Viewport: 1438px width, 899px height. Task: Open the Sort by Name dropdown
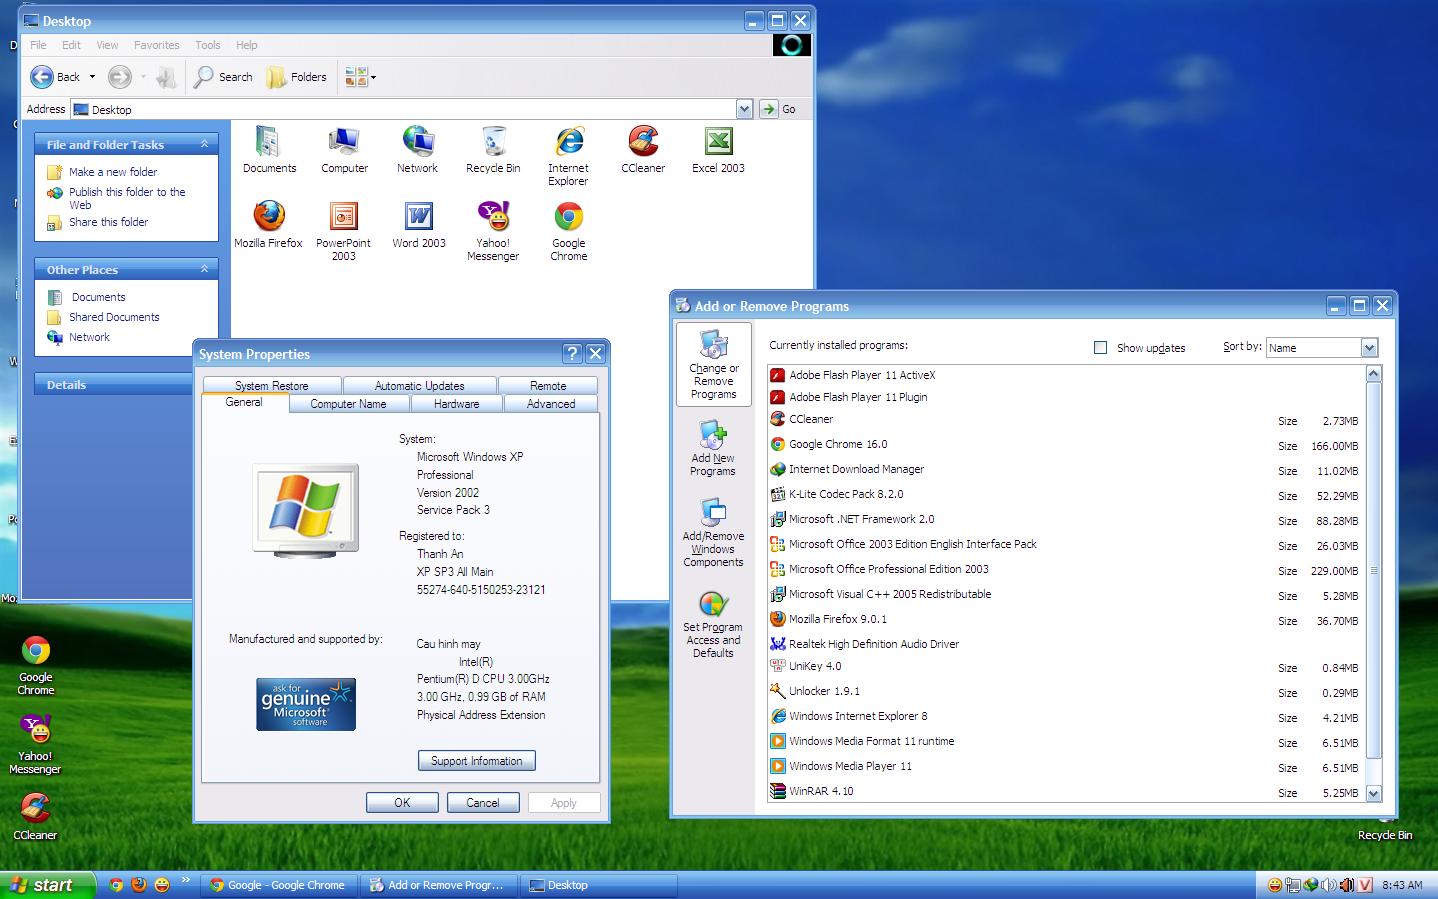[x=1369, y=348]
